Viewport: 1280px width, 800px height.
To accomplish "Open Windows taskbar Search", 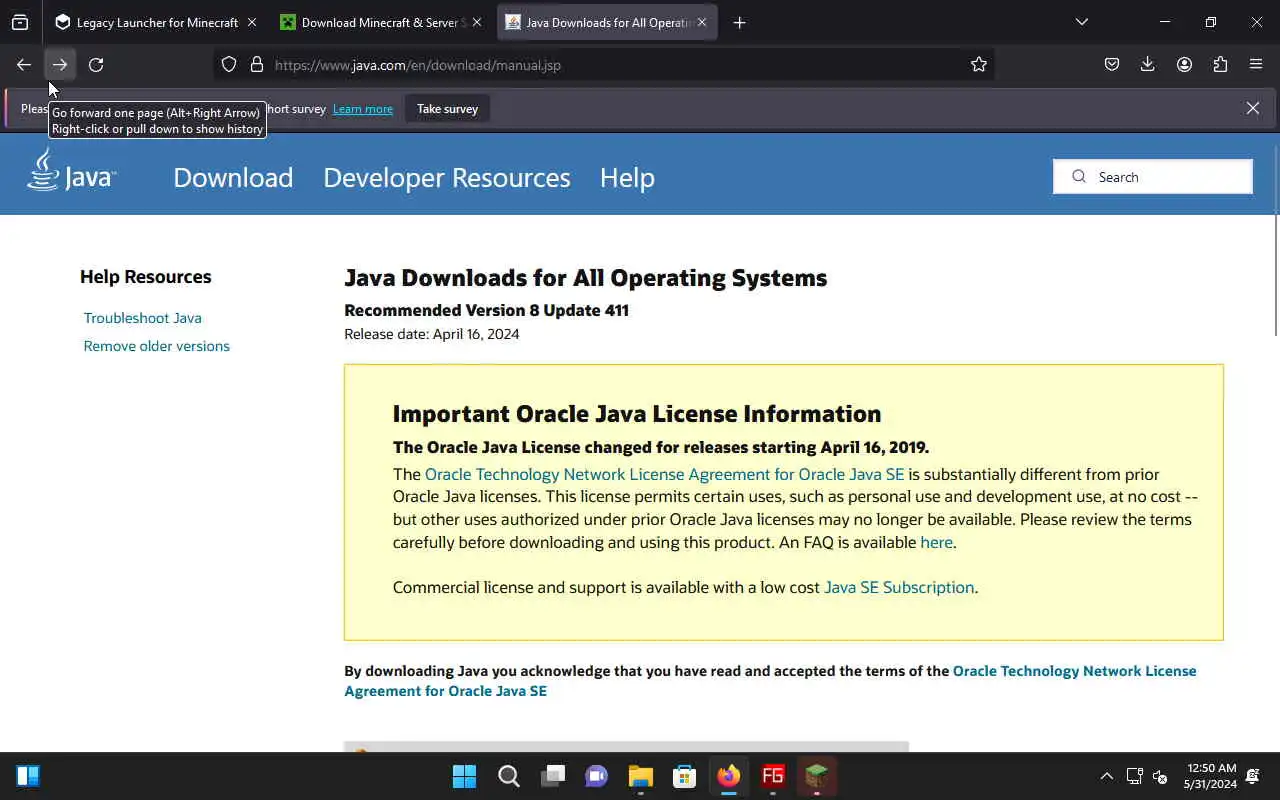I will [508, 776].
